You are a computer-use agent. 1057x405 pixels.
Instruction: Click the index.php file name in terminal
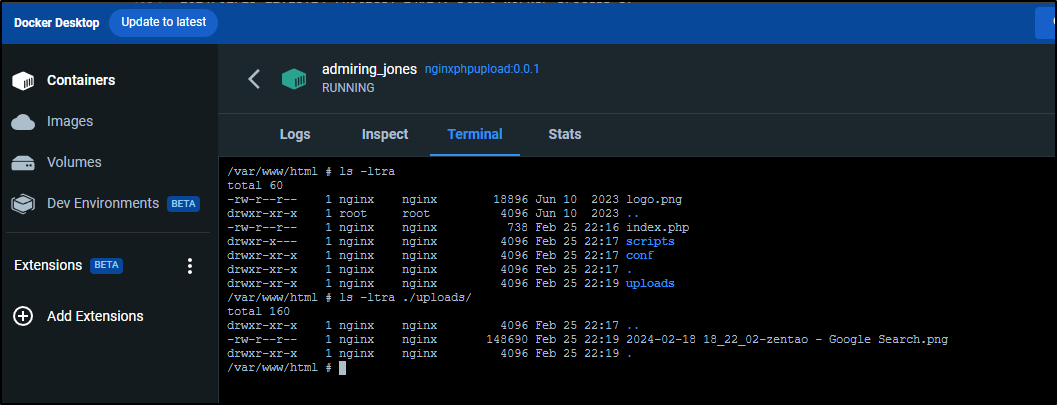click(657, 228)
